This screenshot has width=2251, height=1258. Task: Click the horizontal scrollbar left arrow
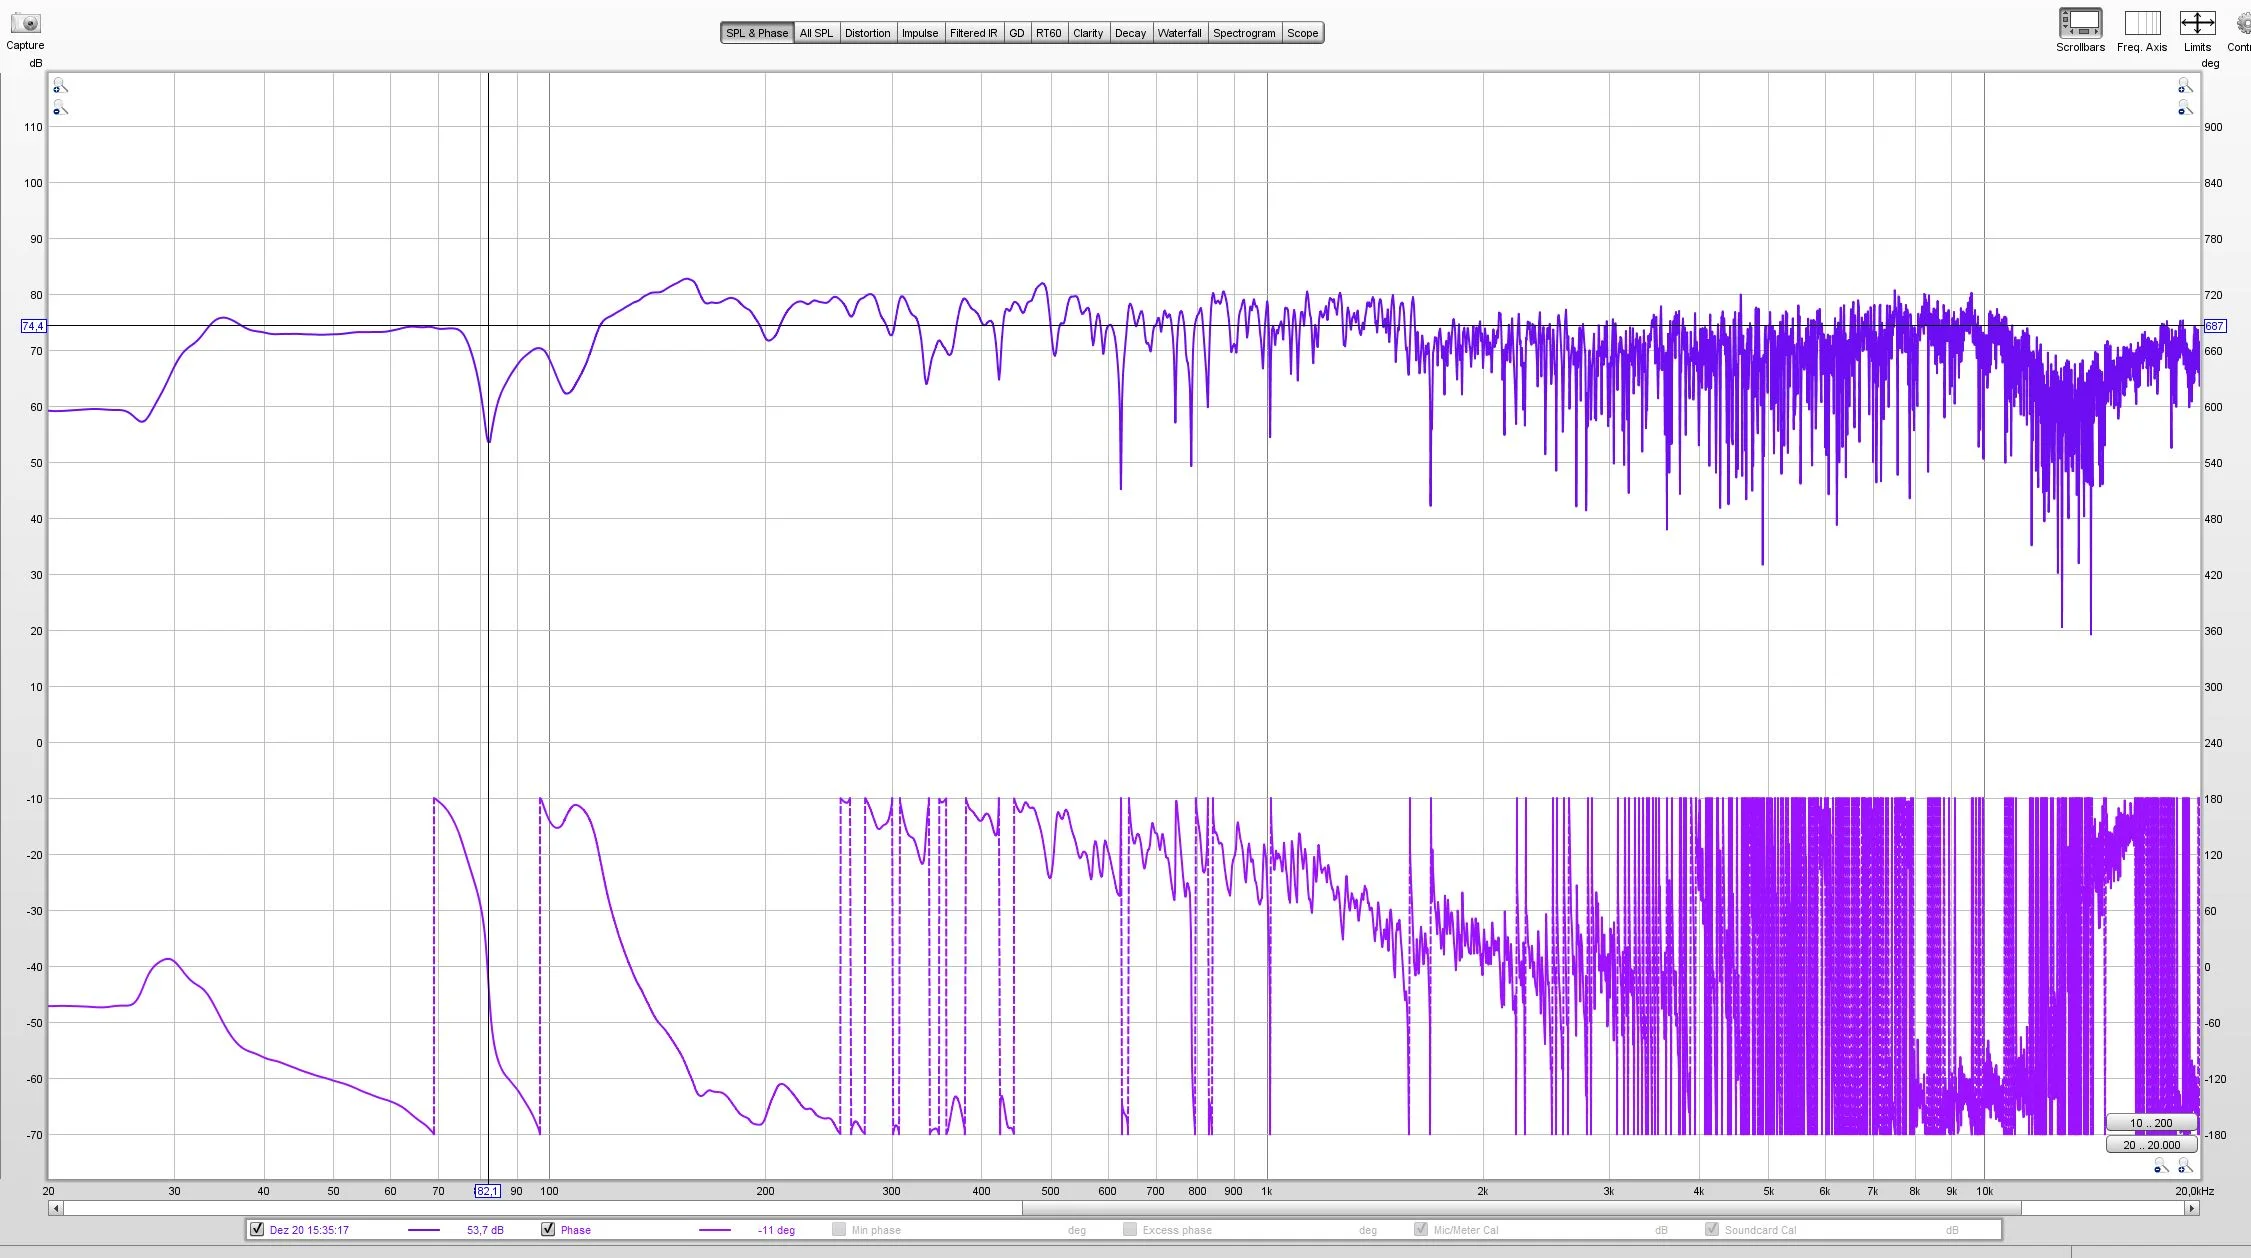[x=56, y=1208]
